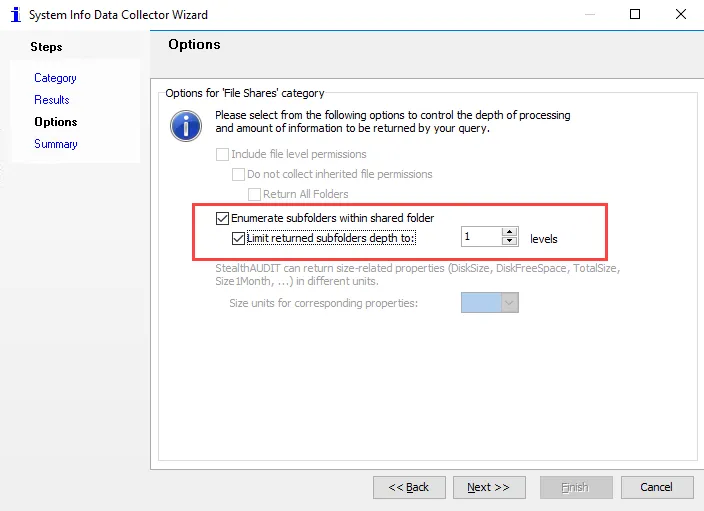Click the Next >> button
The height and width of the screenshot is (511, 704).
(489, 487)
